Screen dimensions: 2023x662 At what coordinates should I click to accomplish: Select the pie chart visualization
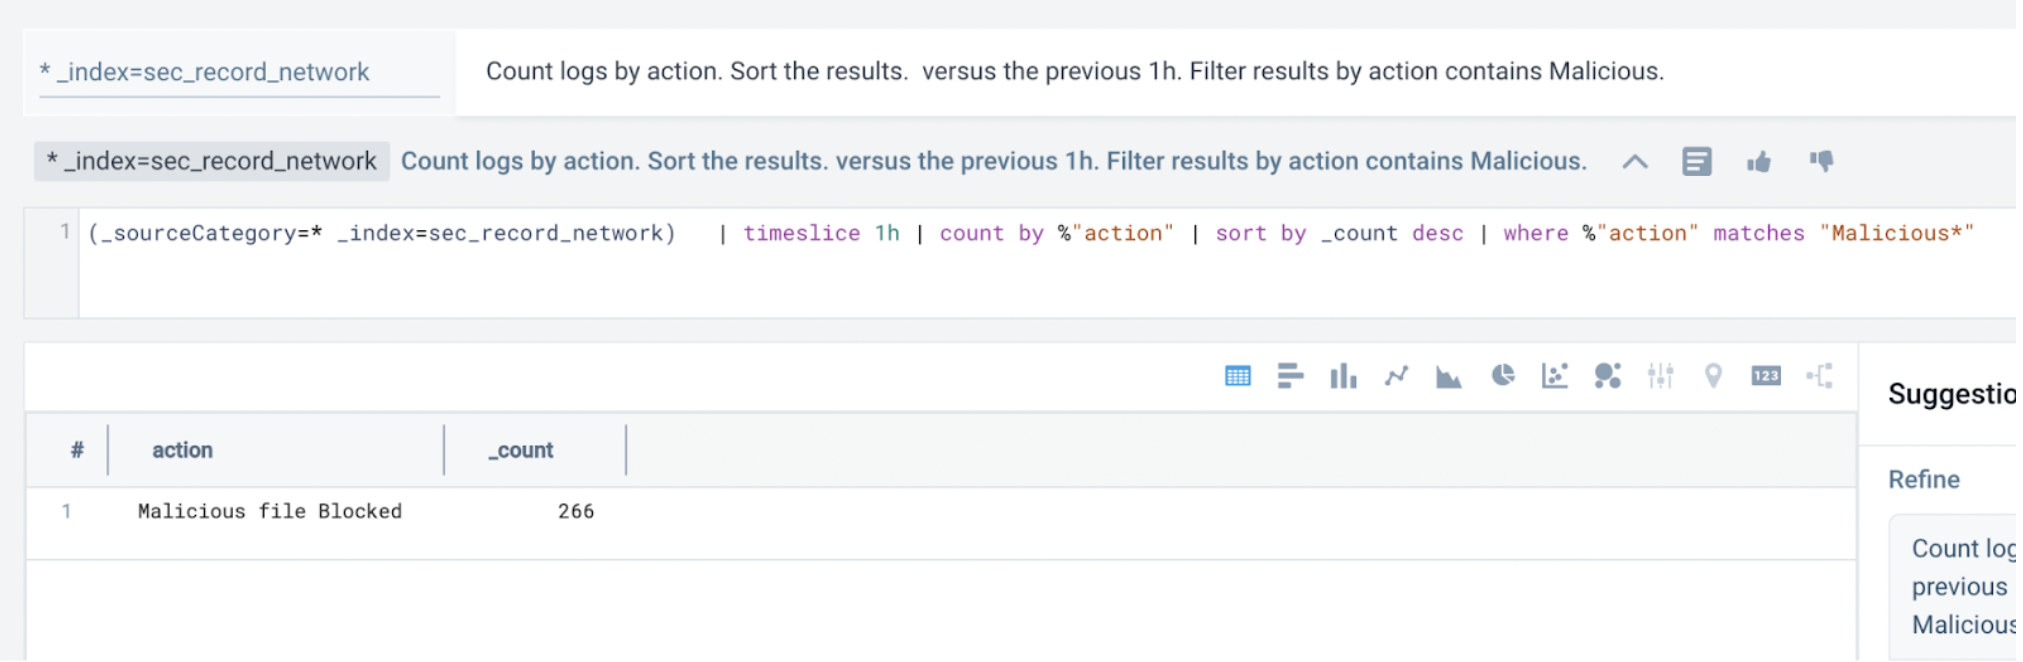point(1502,375)
